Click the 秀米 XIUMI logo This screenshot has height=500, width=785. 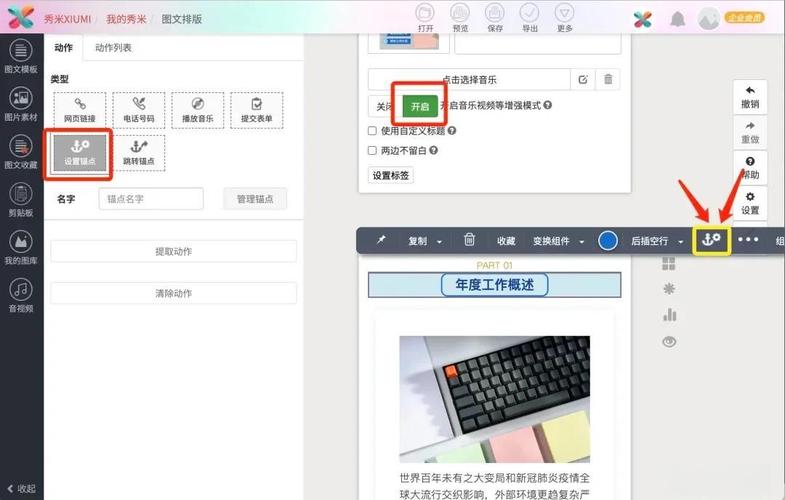click(x=21, y=18)
